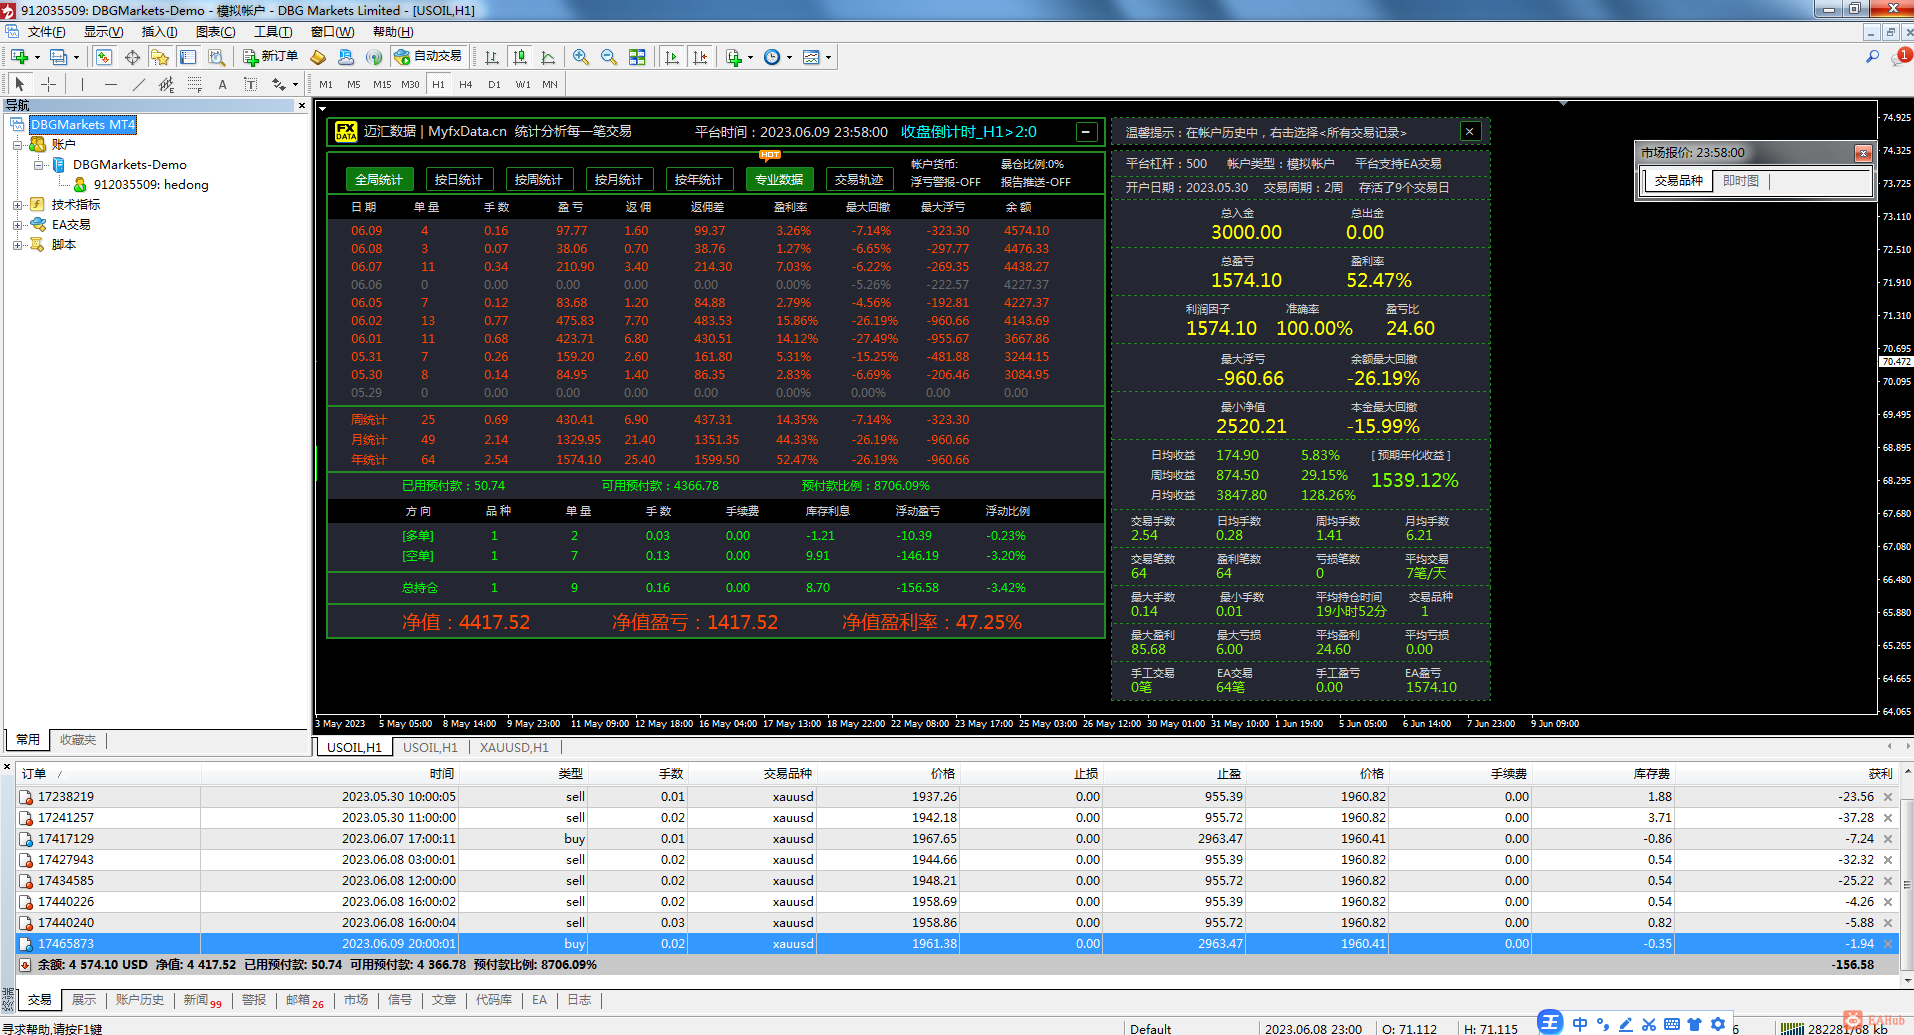Switch timeframe to M15
The image size is (1914, 1035).
coord(382,85)
